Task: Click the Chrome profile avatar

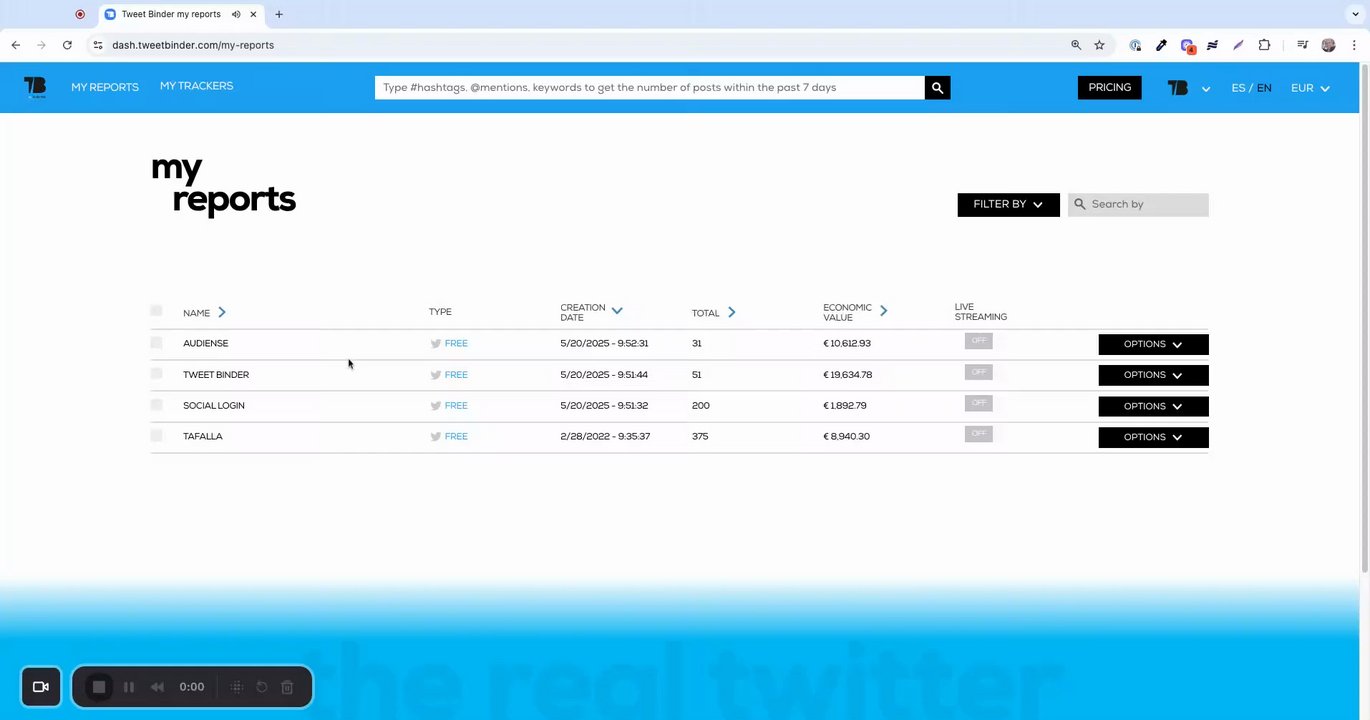Action: (x=1328, y=45)
